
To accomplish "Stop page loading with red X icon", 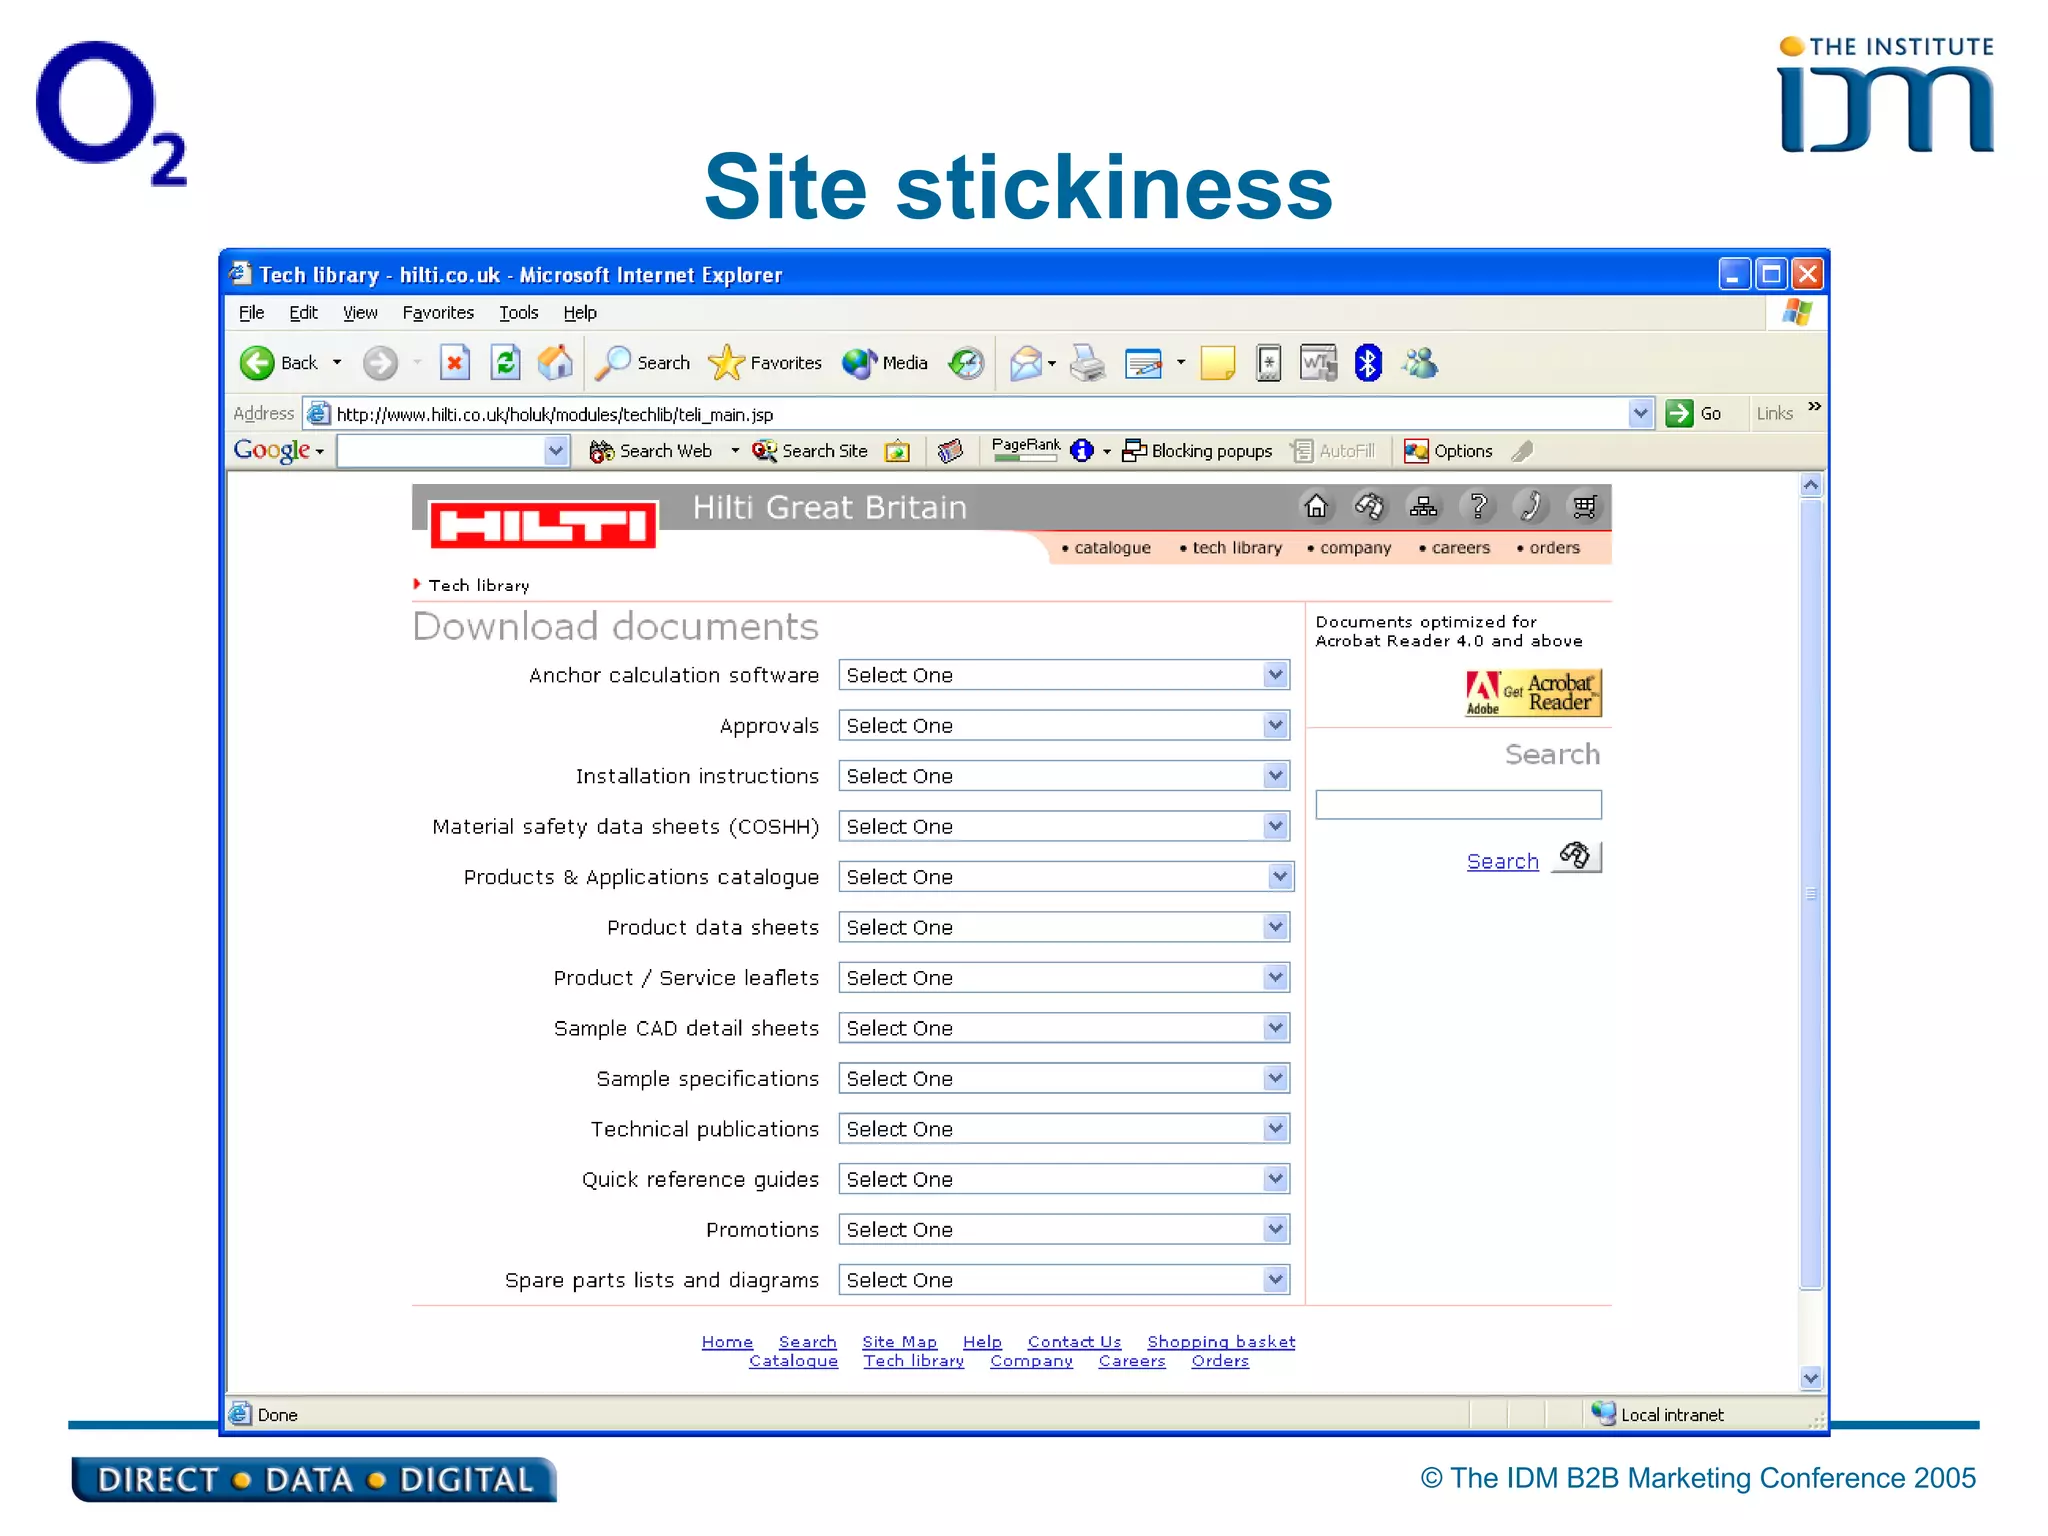I will pos(455,363).
